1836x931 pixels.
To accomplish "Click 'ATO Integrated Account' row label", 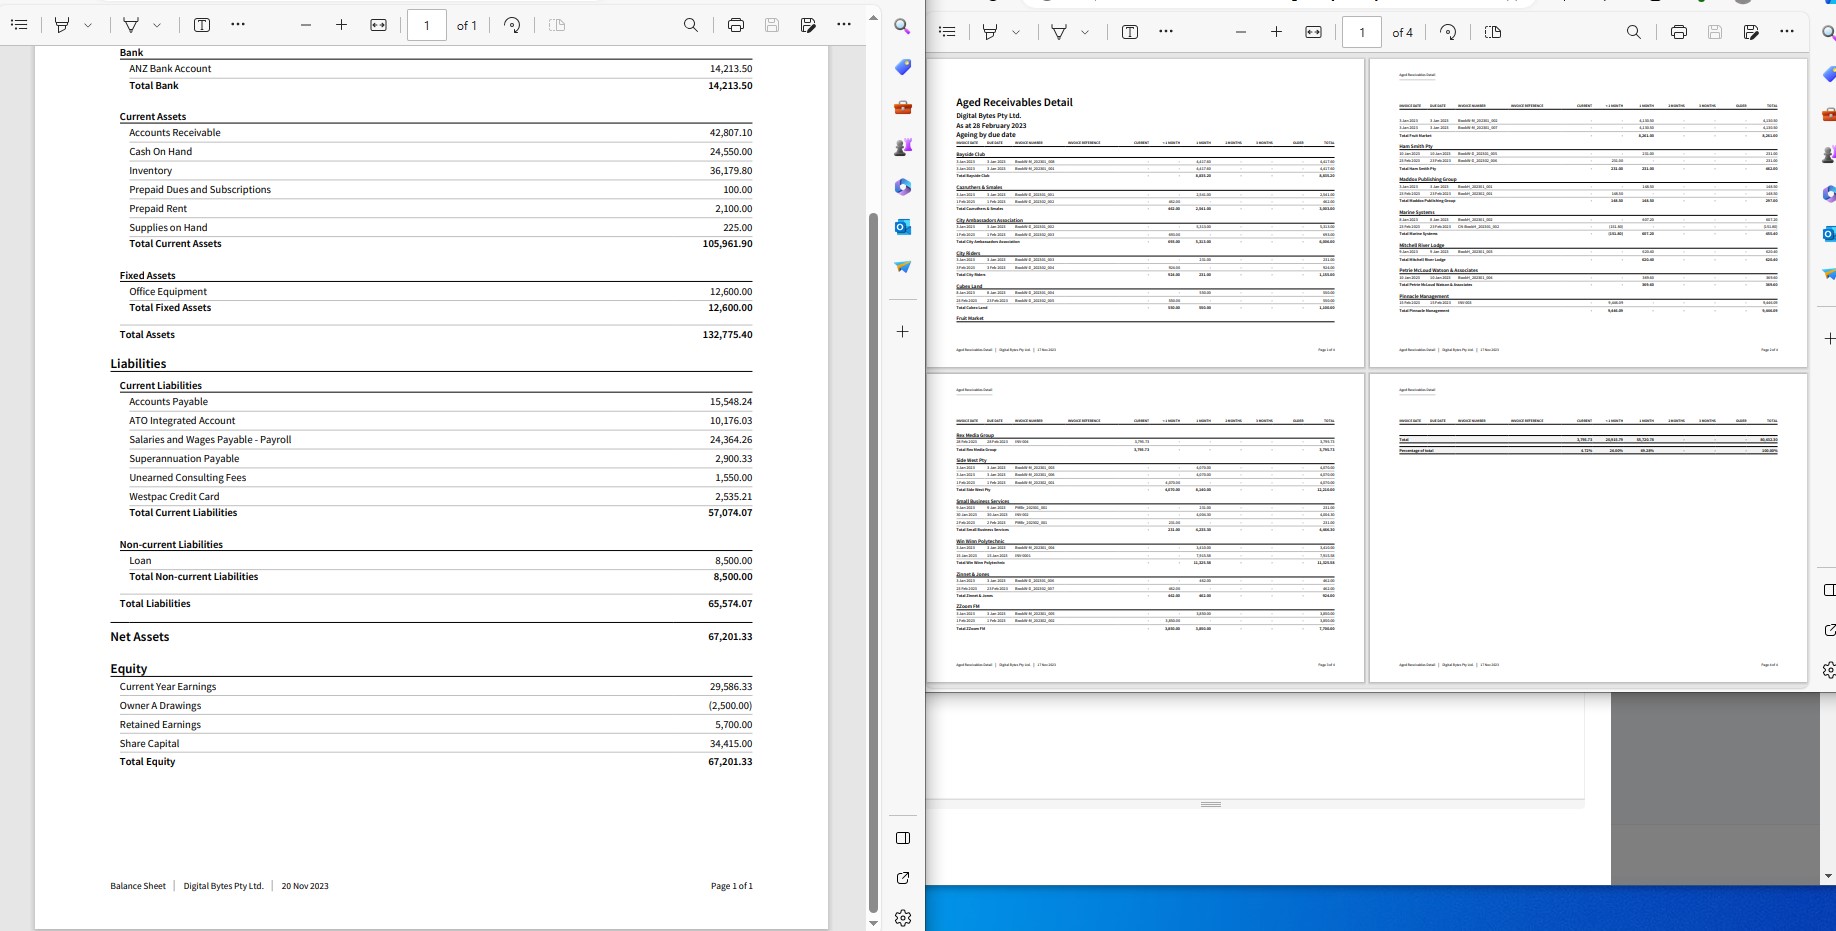I will point(182,421).
